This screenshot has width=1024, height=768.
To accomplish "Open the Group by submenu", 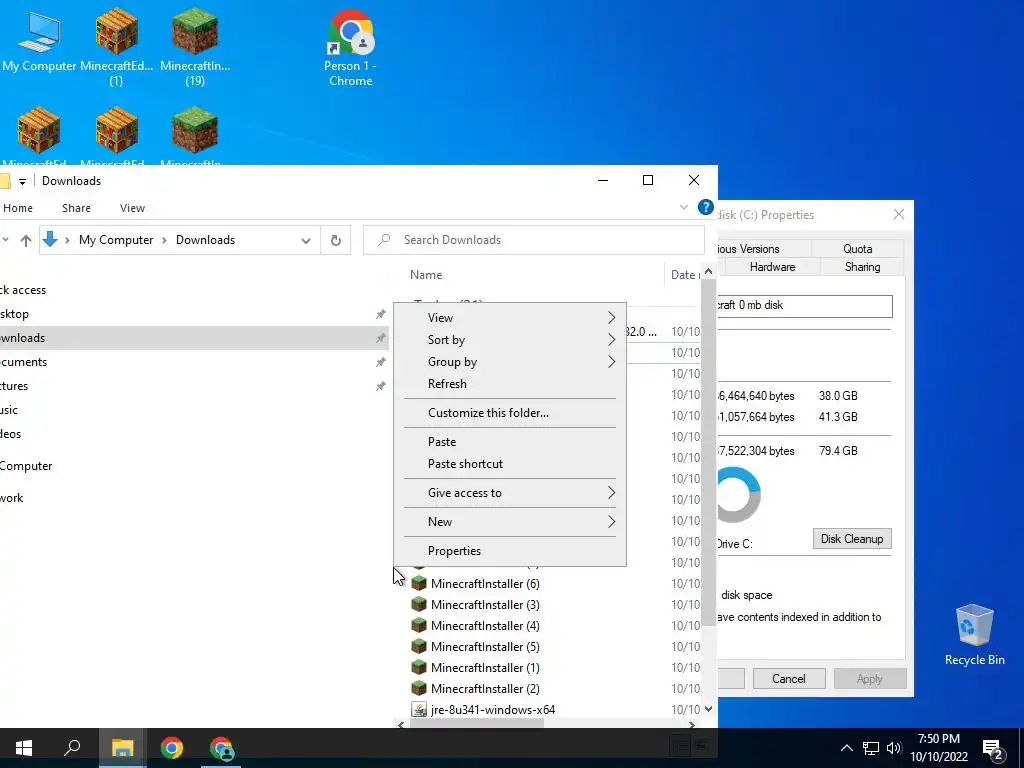I will coord(510,362).
